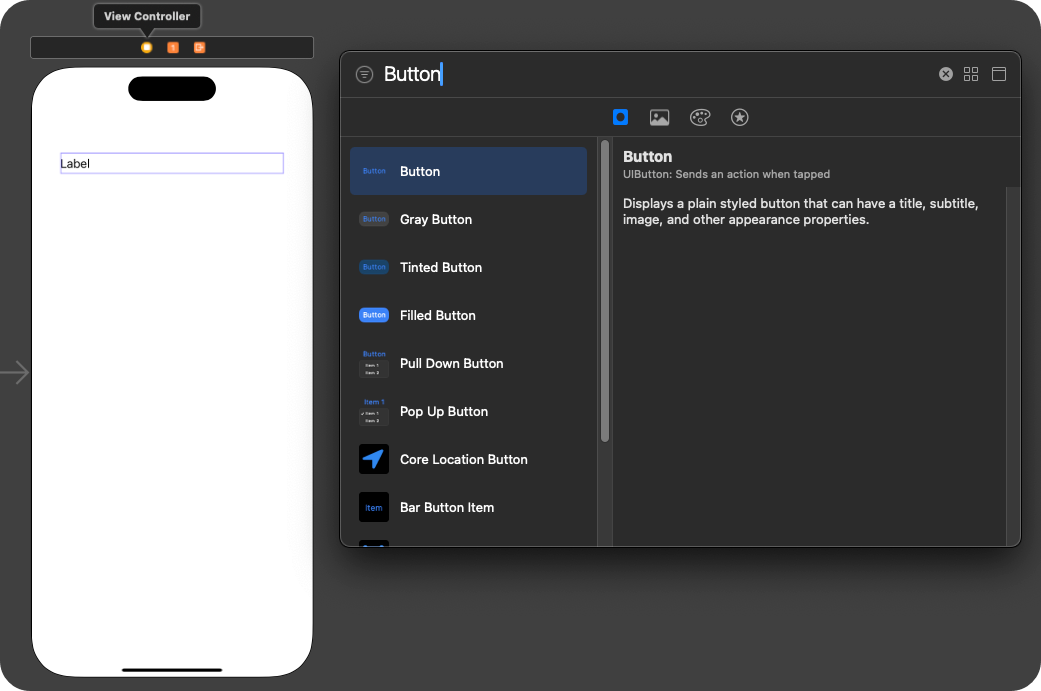Select the Gray Button item
Image resolution: width=1041 pixels, height=691 pixels.
(x=468, y=219)
